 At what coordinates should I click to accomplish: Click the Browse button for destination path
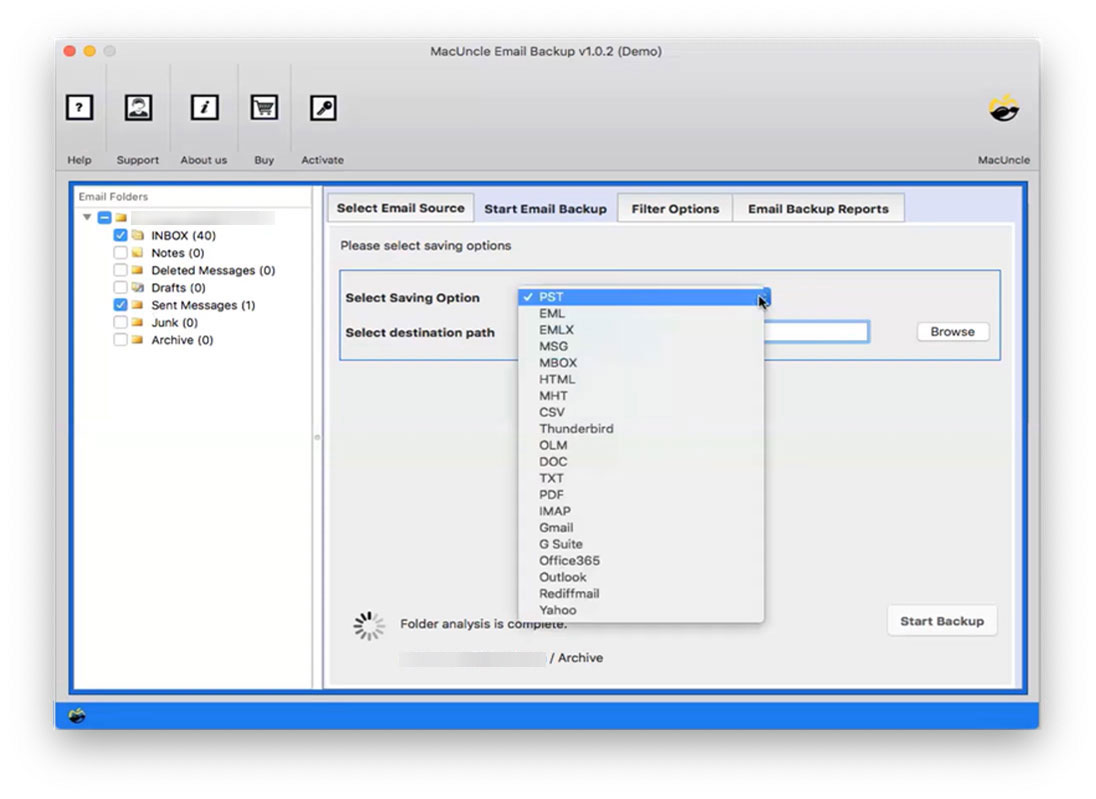coord(951,331)
